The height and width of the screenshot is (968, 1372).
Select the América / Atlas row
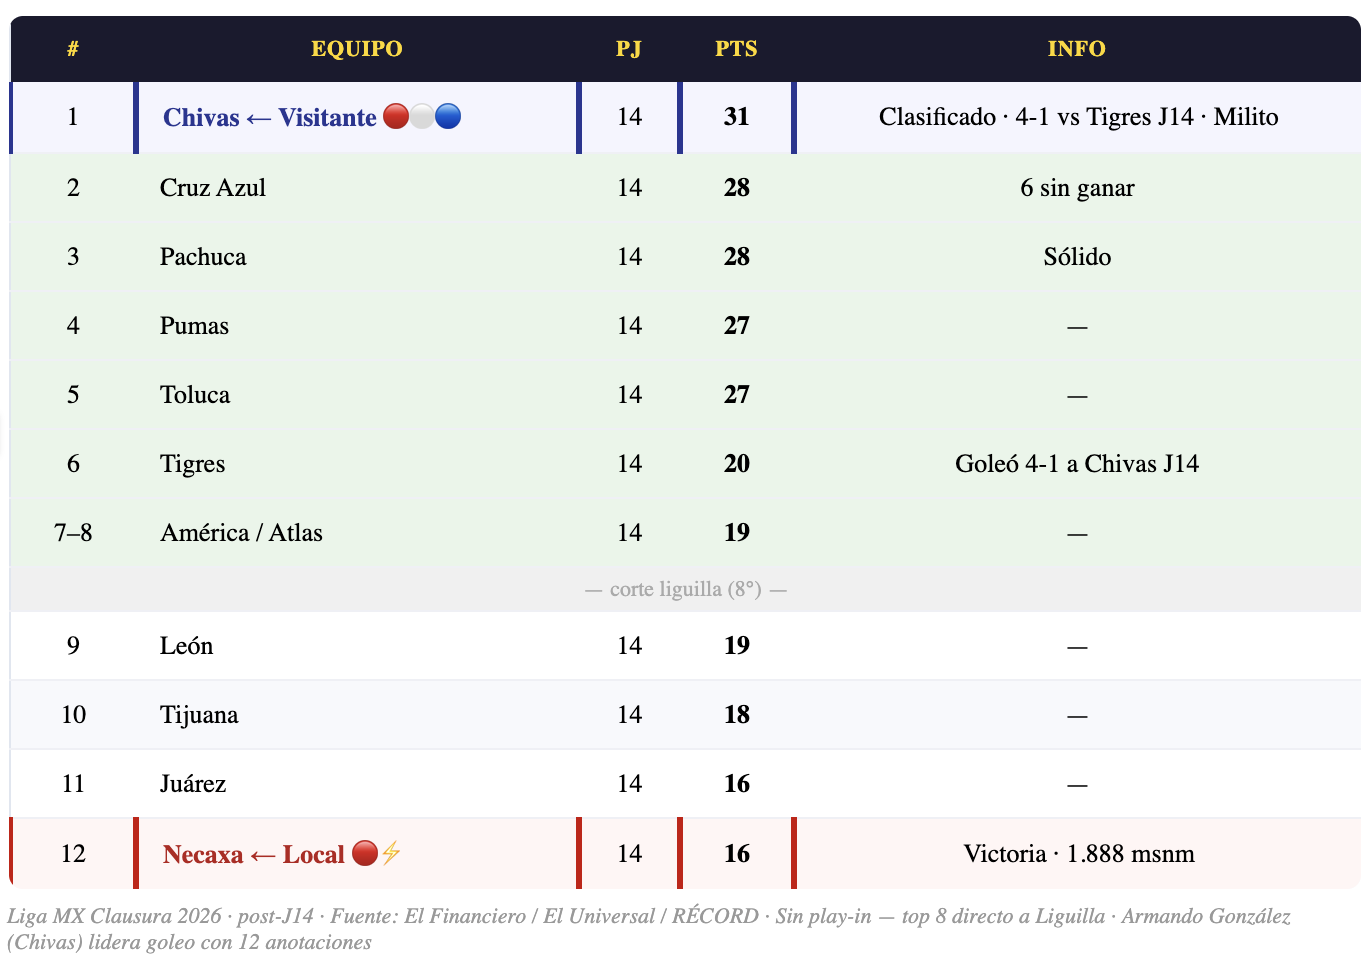coord(241,533)
